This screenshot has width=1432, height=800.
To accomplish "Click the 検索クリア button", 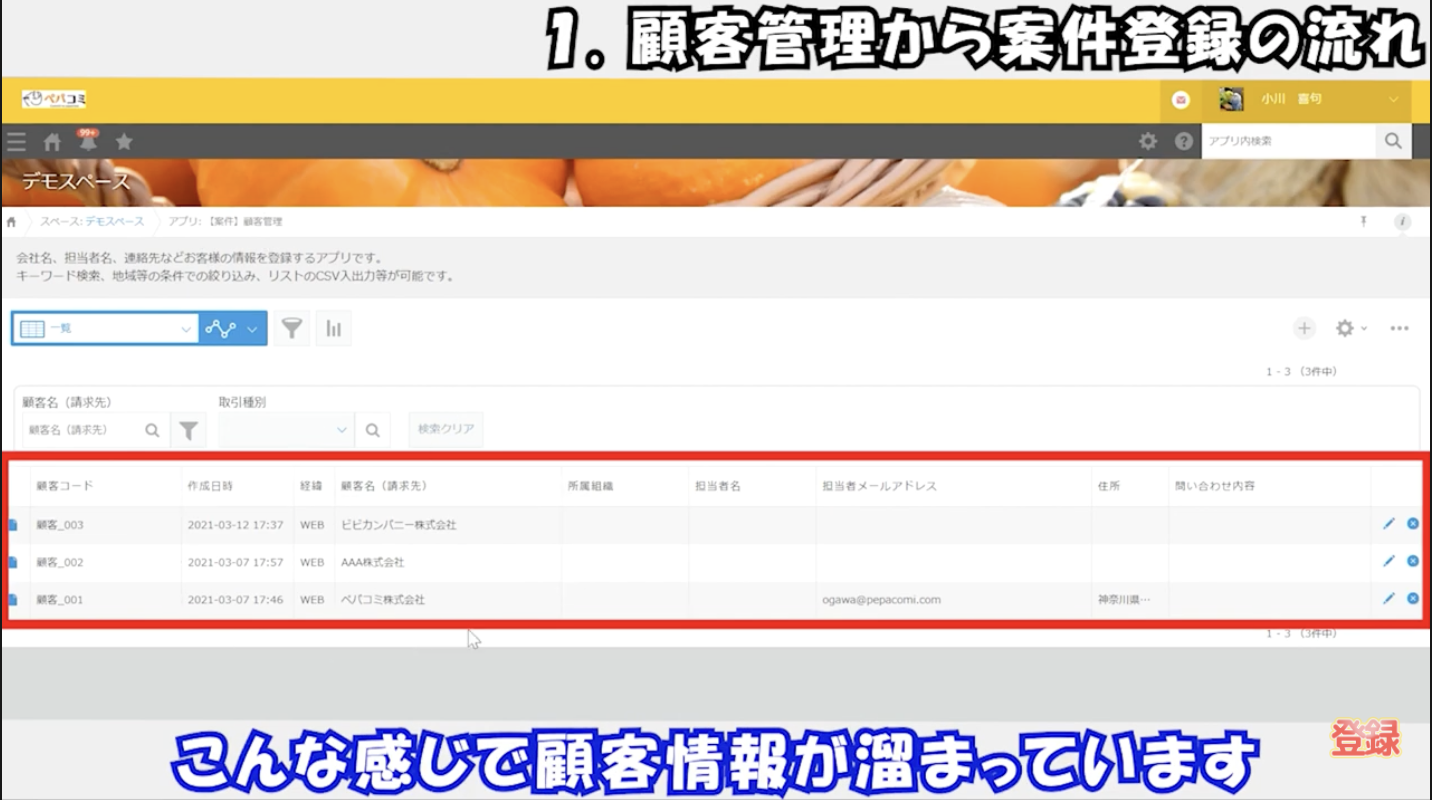I will click(x=445, y=429).
